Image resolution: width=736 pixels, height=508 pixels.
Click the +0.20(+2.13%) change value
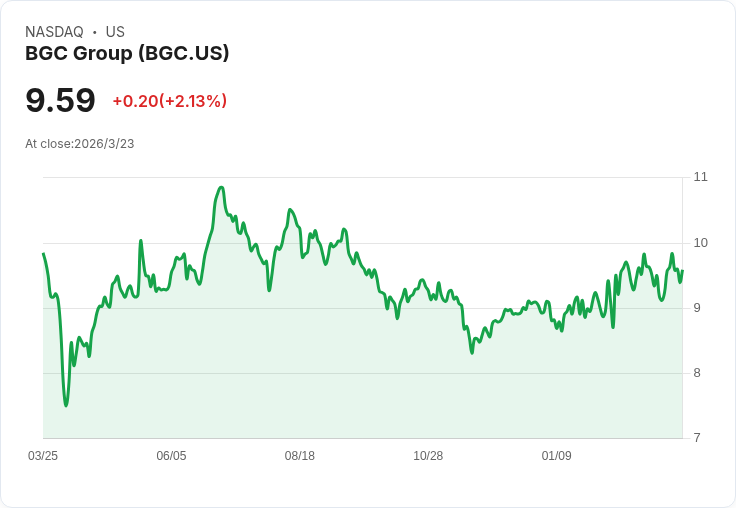(x=169, y=101)
